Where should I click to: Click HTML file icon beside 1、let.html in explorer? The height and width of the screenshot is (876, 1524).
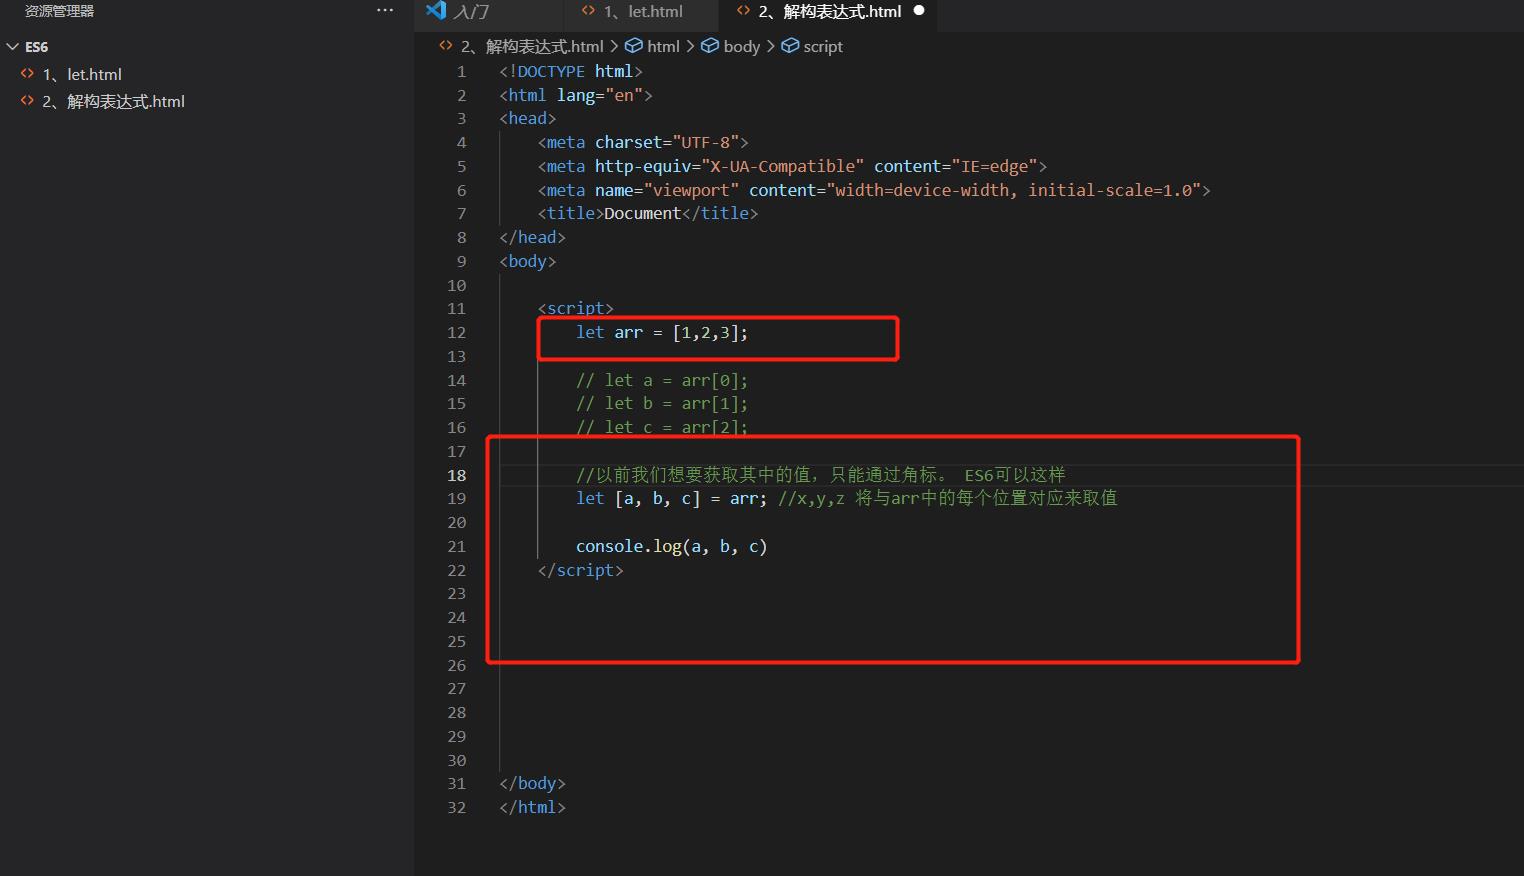click(28, 74)
